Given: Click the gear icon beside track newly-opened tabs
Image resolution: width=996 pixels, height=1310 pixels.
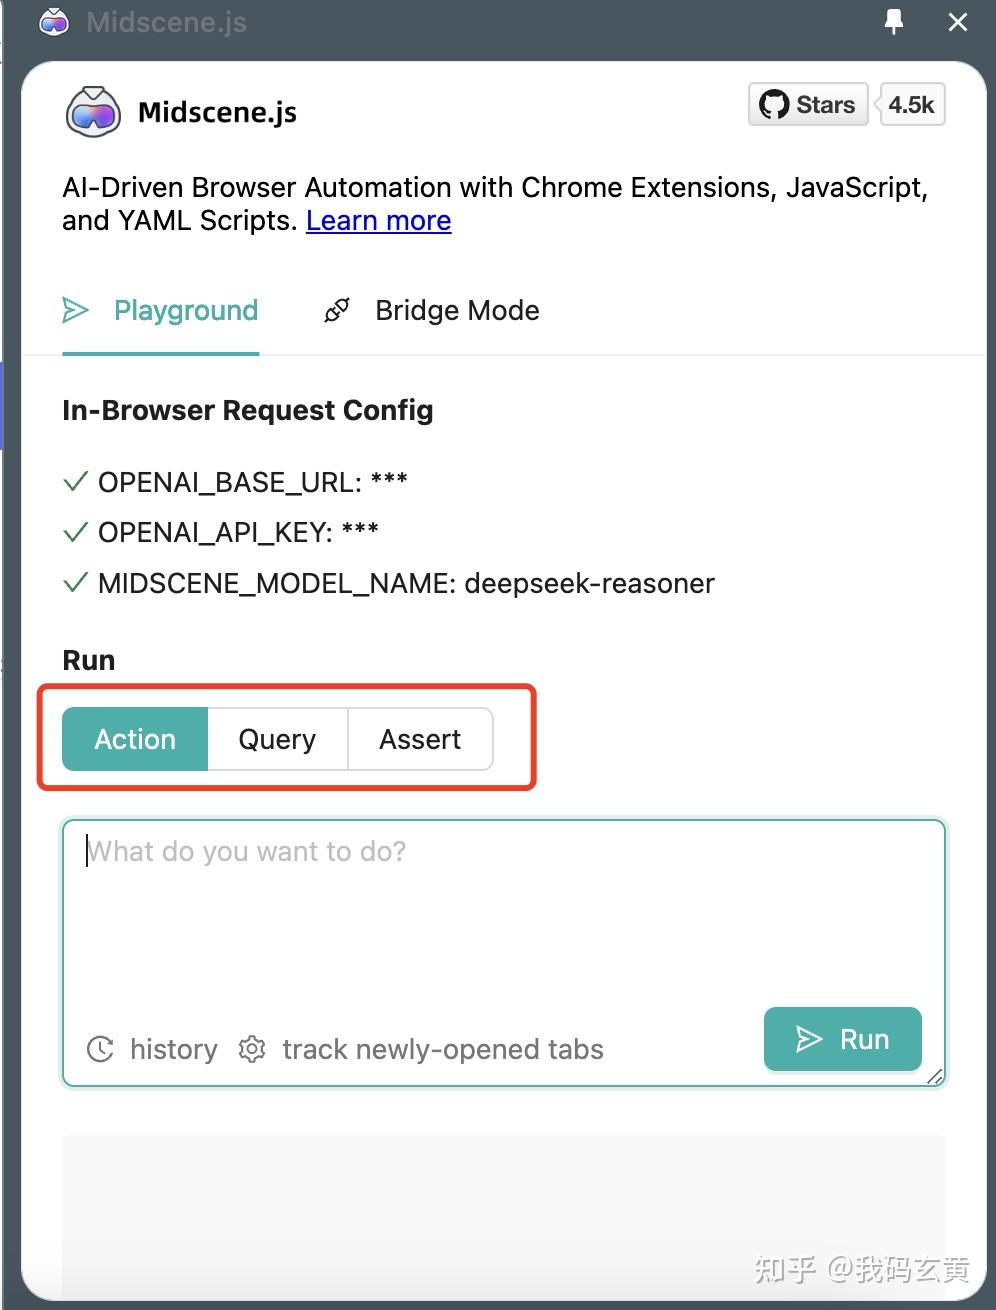Looking at the screenshot, I should point(252,1049).
